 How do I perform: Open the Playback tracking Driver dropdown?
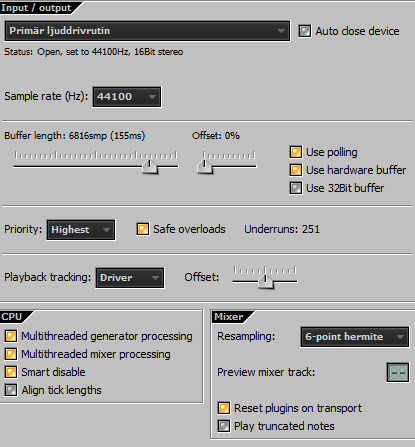point(130,278)
